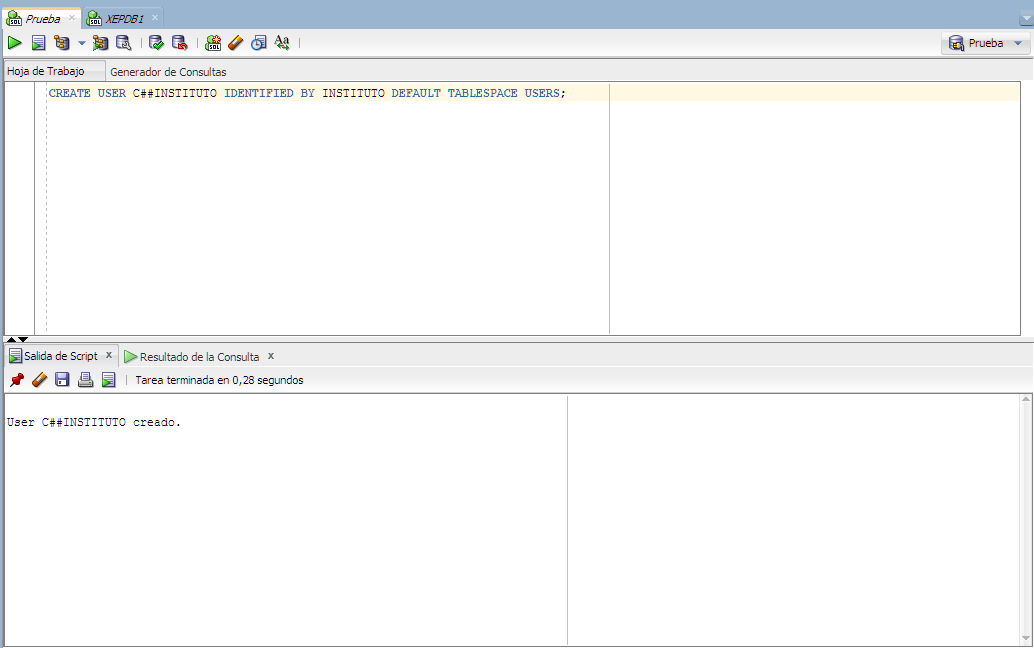
Task: Click the Rollback database icon
Action: click(179, 43)
